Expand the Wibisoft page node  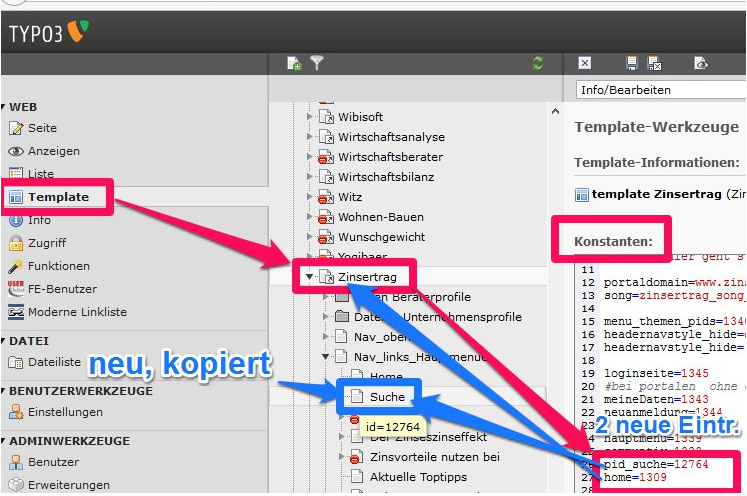pyautogui.click(x=309, y=117)
